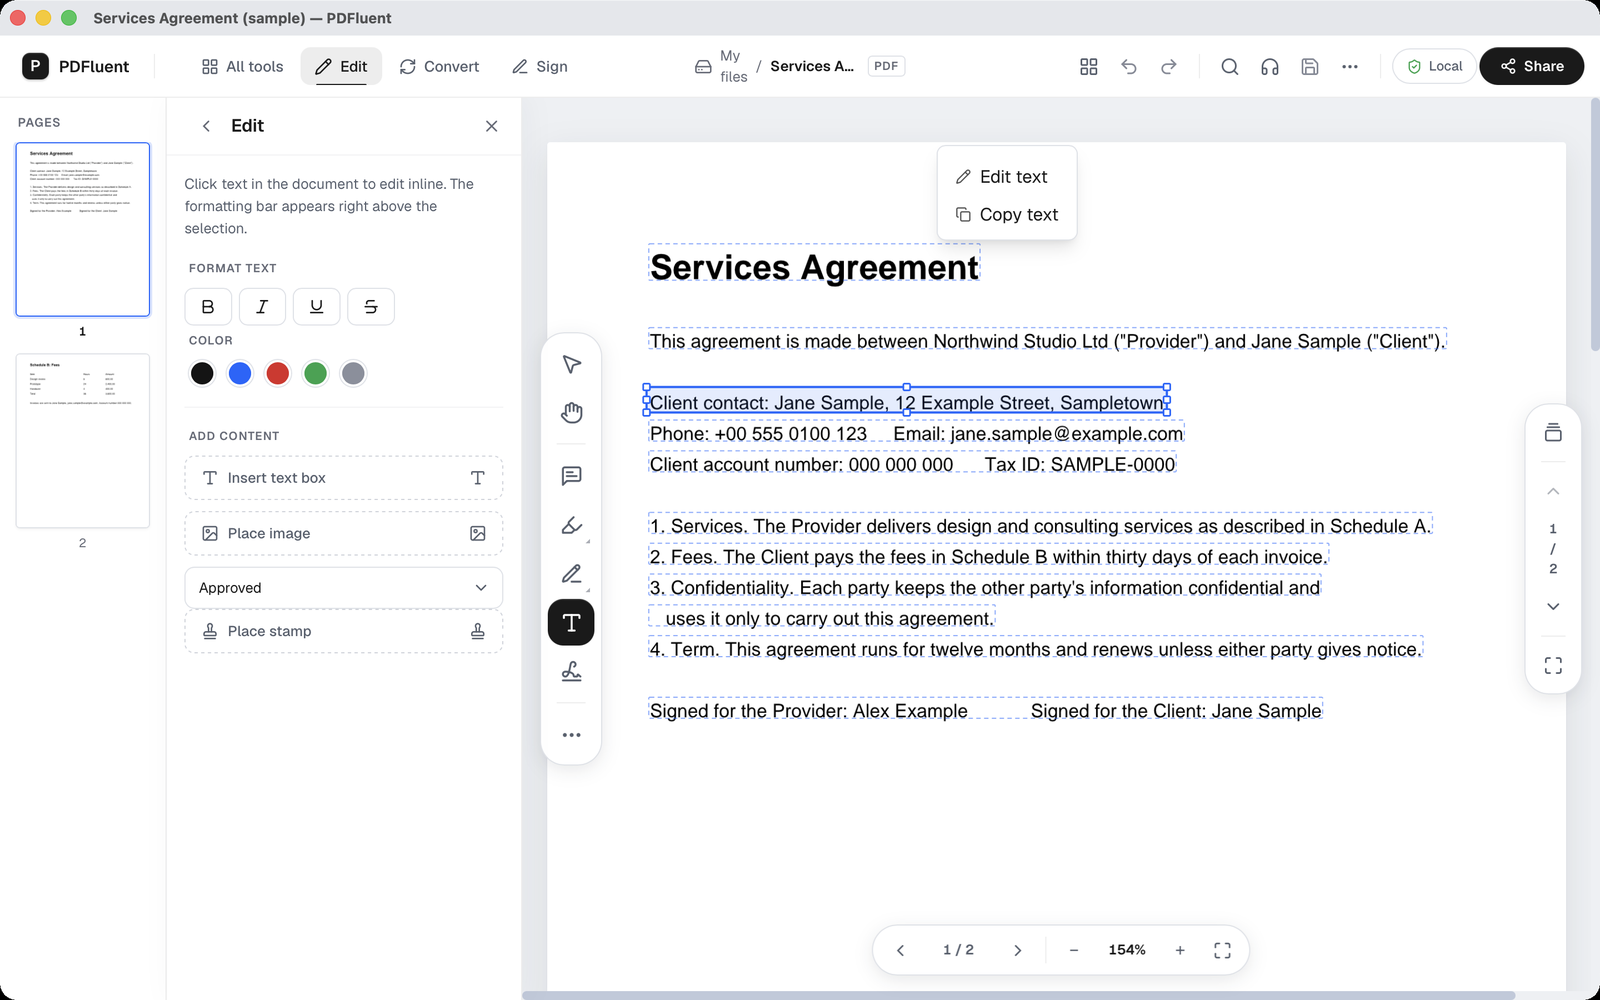
Task: Switch to the Sign tab
Action: coord(540,66)
